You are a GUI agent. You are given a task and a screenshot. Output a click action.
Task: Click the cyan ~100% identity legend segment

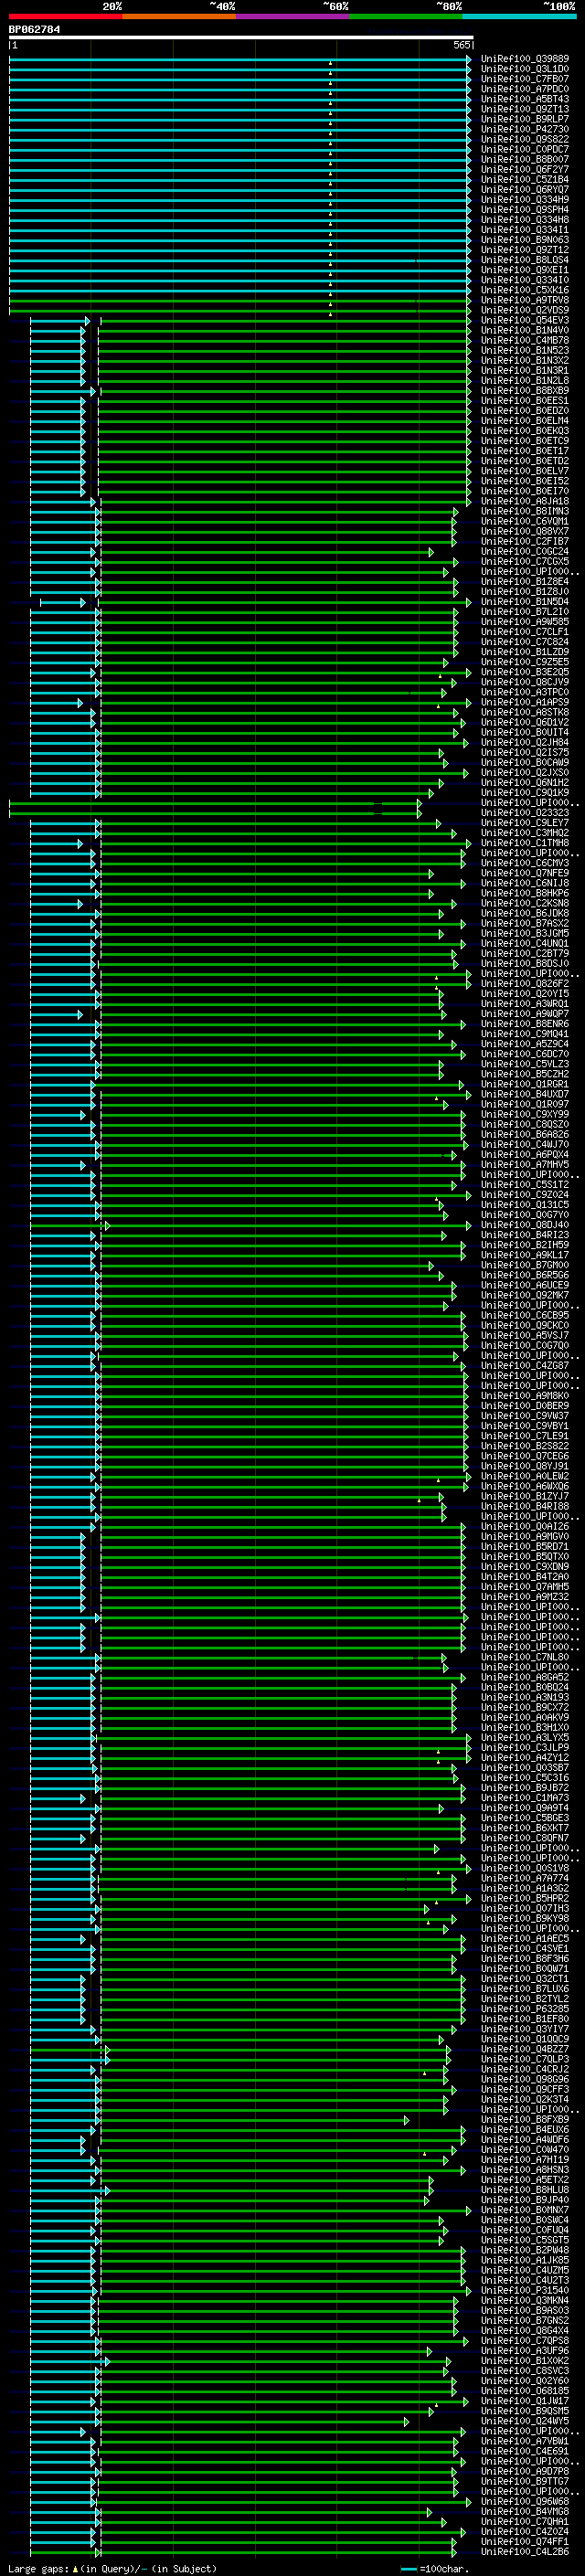coord(519,16)
